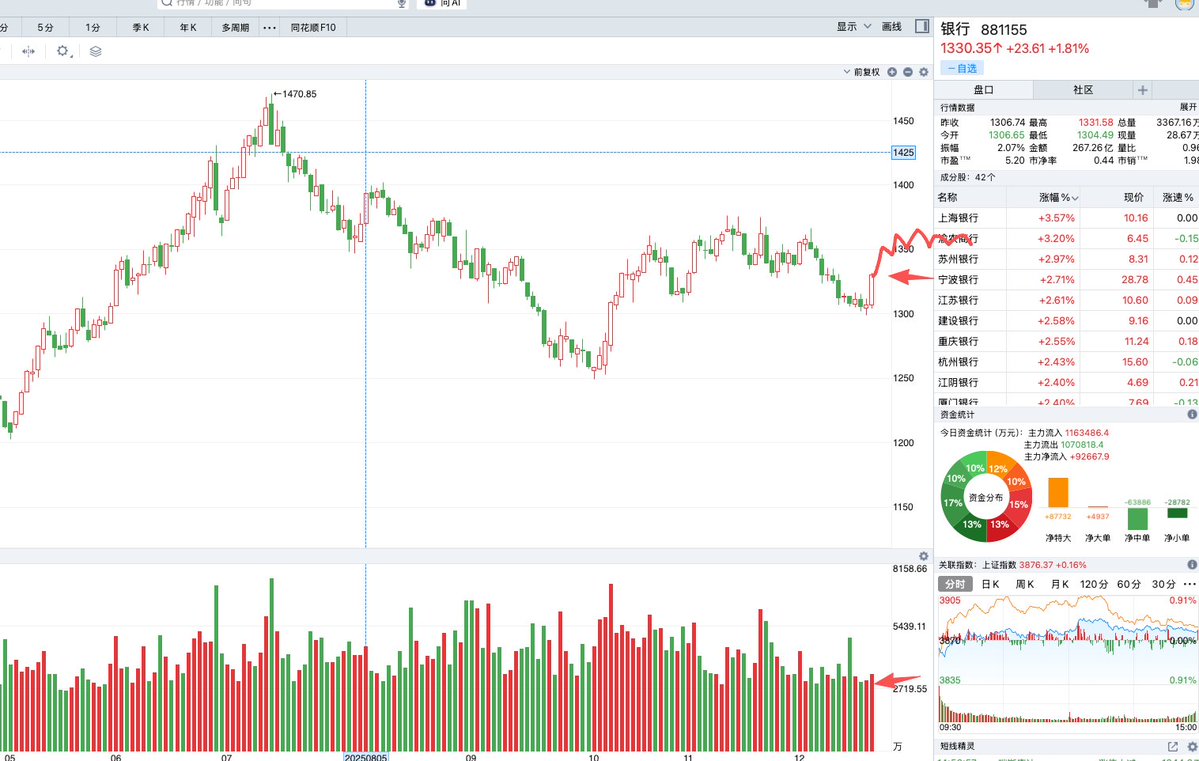The width and height of the screenshot is (1199, 761).
Task: Open main chart gear settings icon
Action: [924, 72]
